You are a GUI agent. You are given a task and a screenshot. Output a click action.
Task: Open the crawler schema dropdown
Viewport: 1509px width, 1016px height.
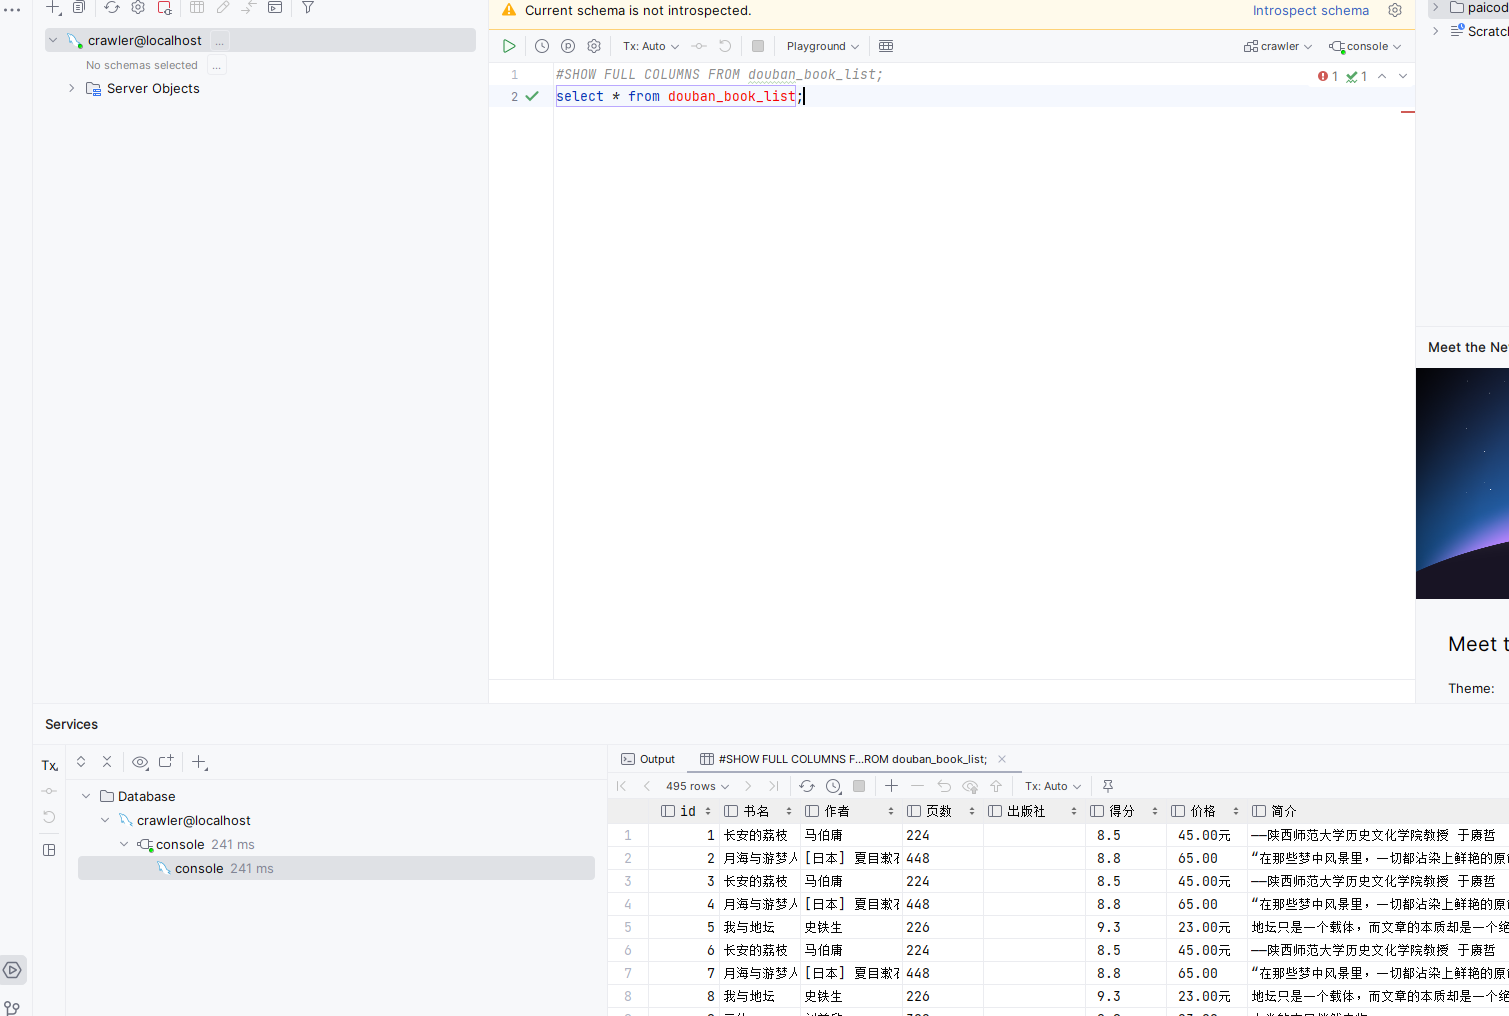[1278, 46]
